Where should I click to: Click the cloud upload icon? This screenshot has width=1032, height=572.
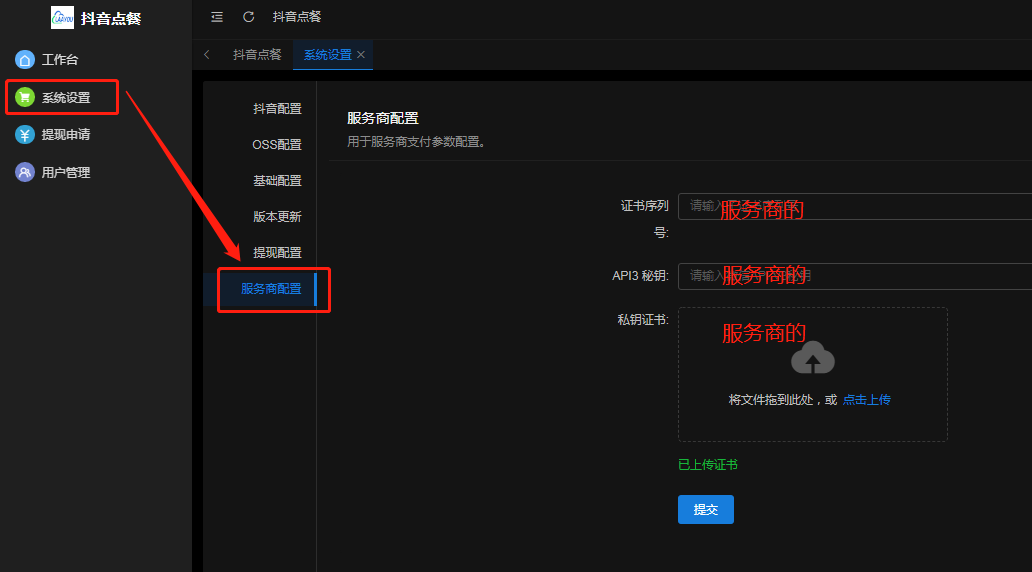813,358
